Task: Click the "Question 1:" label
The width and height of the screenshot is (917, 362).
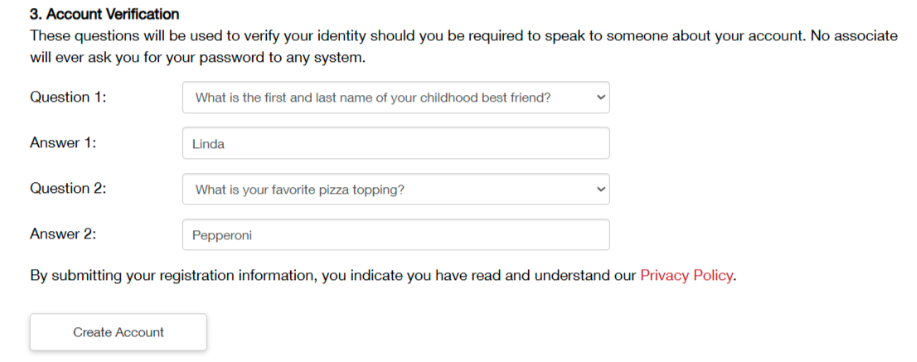Action: coord(68,97)
